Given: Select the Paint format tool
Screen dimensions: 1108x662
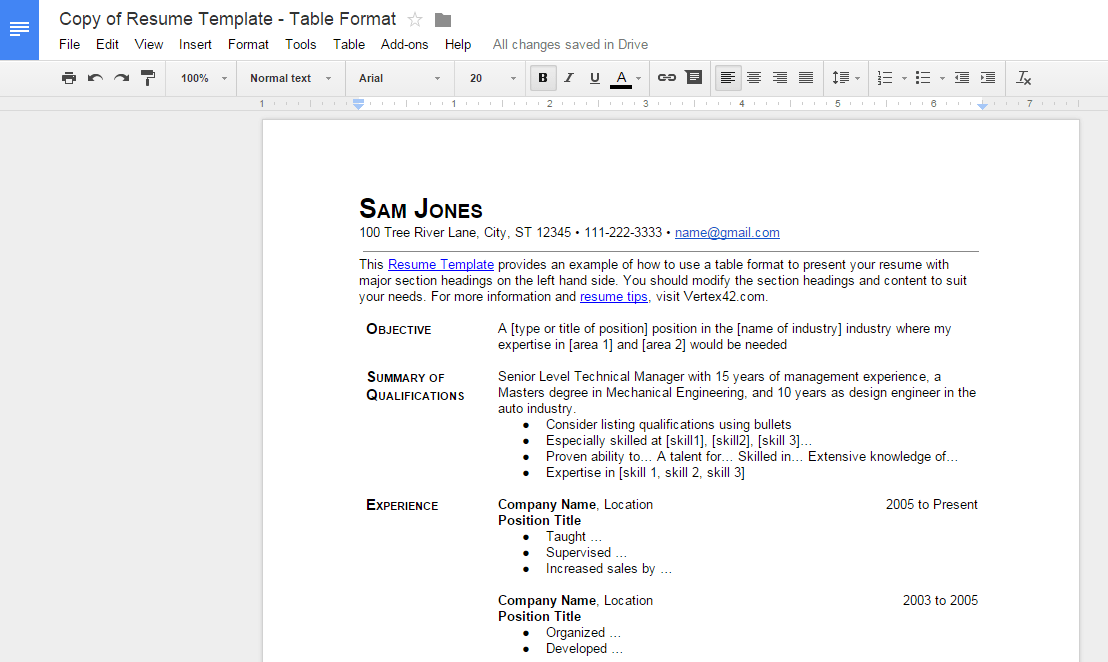Looking at the screenshot, I should (x=148, y=78).
